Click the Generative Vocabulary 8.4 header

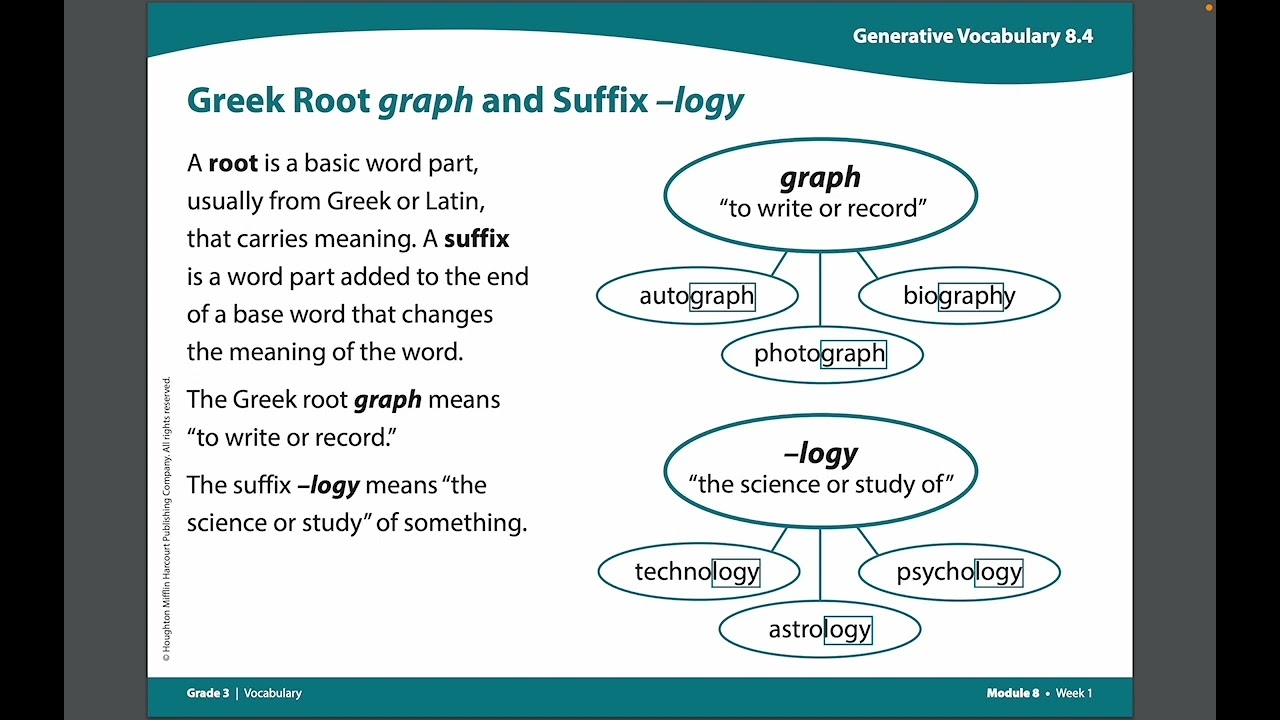[972, 36]
